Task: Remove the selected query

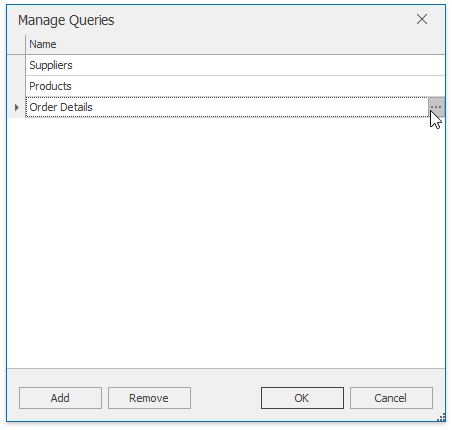Action: [149, 398]
